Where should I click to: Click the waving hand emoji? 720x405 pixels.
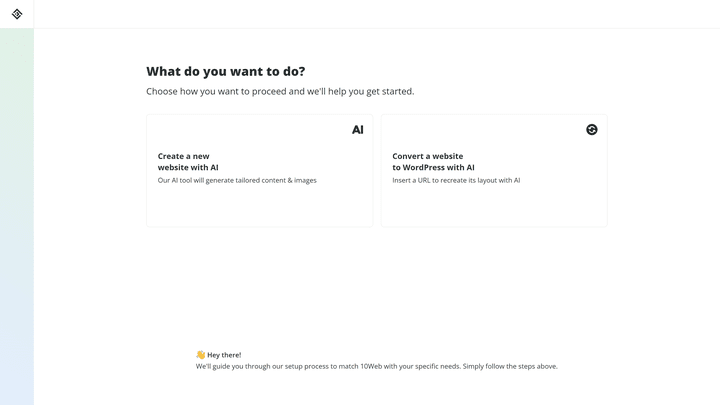pos(200,355)
